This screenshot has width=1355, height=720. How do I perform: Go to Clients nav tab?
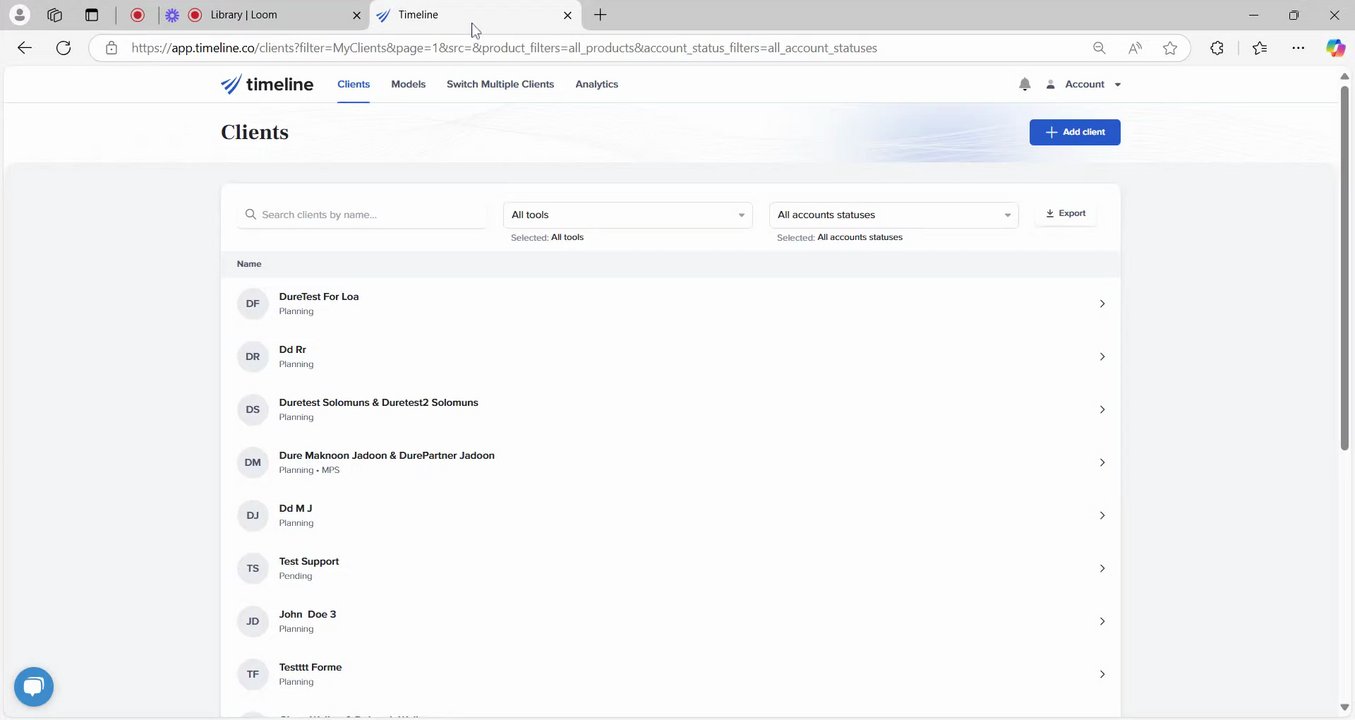pos(354,84)
